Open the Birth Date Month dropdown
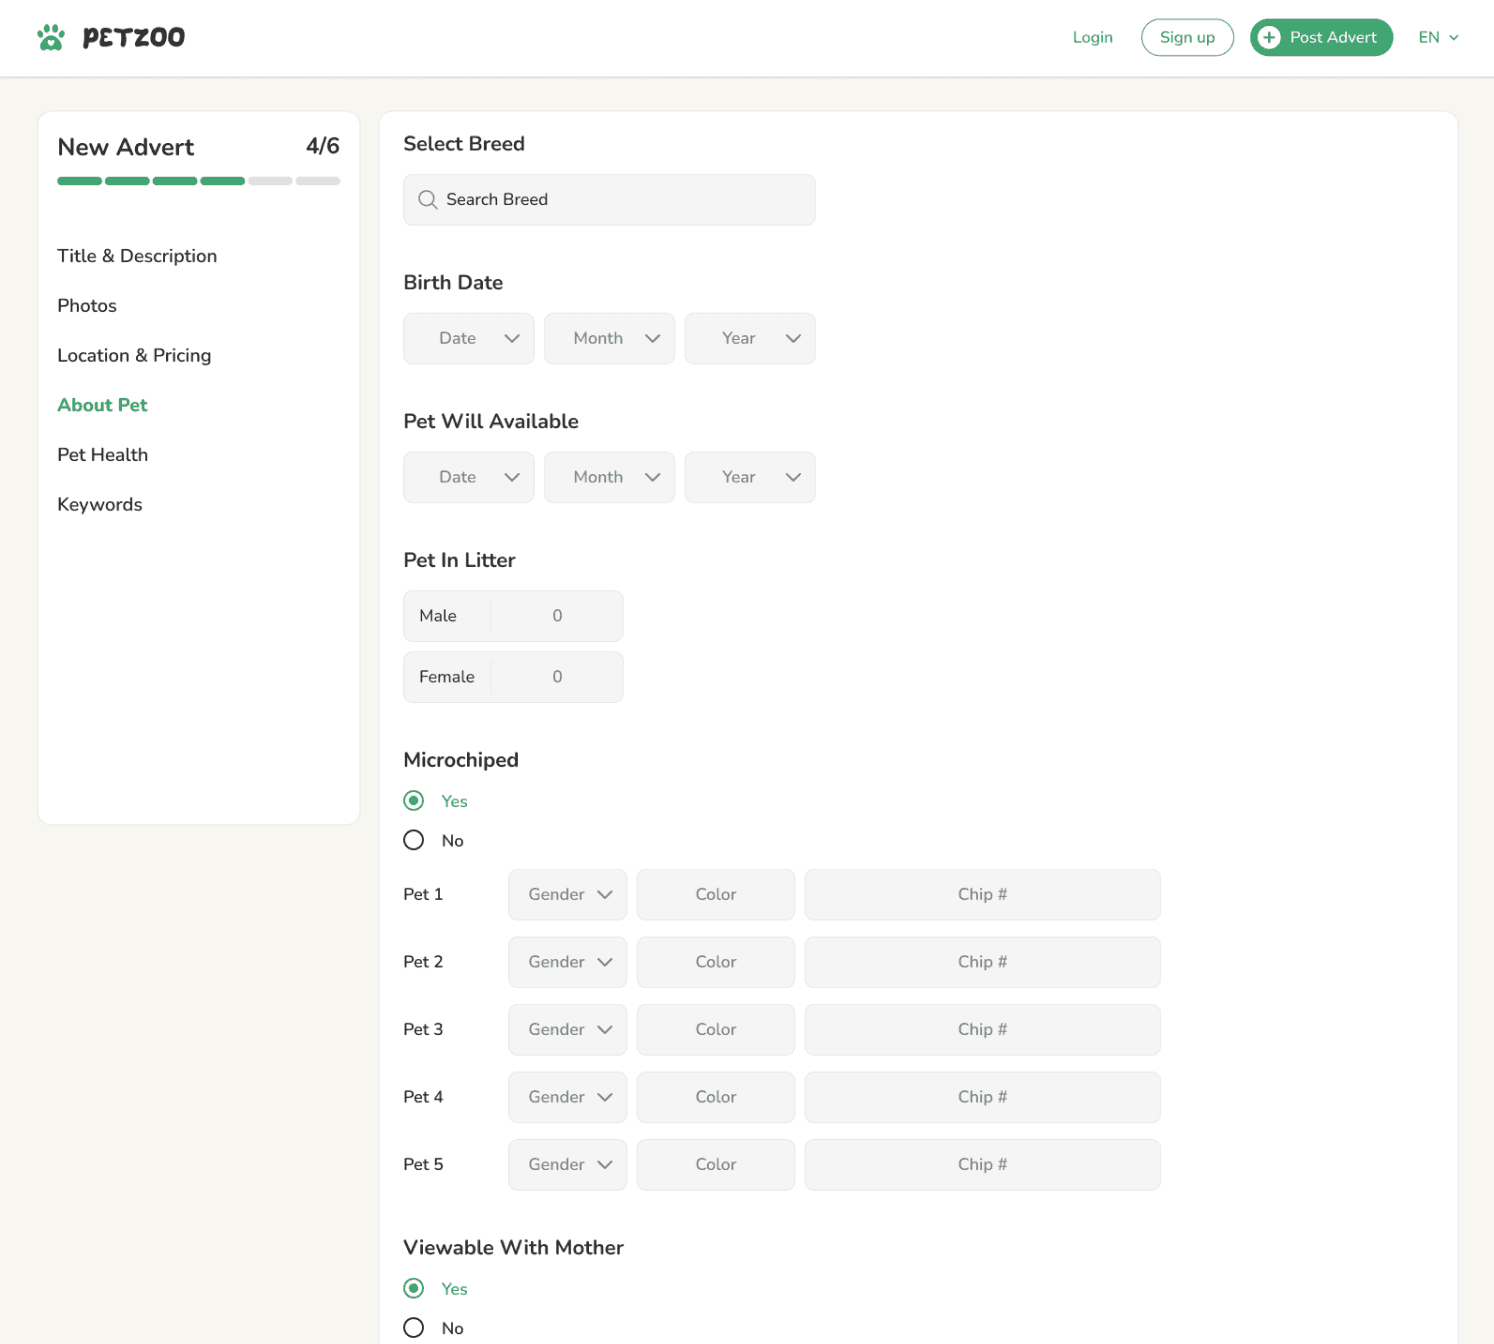This screenshot has width=1494, height=1344. click(x=609, y=339)
